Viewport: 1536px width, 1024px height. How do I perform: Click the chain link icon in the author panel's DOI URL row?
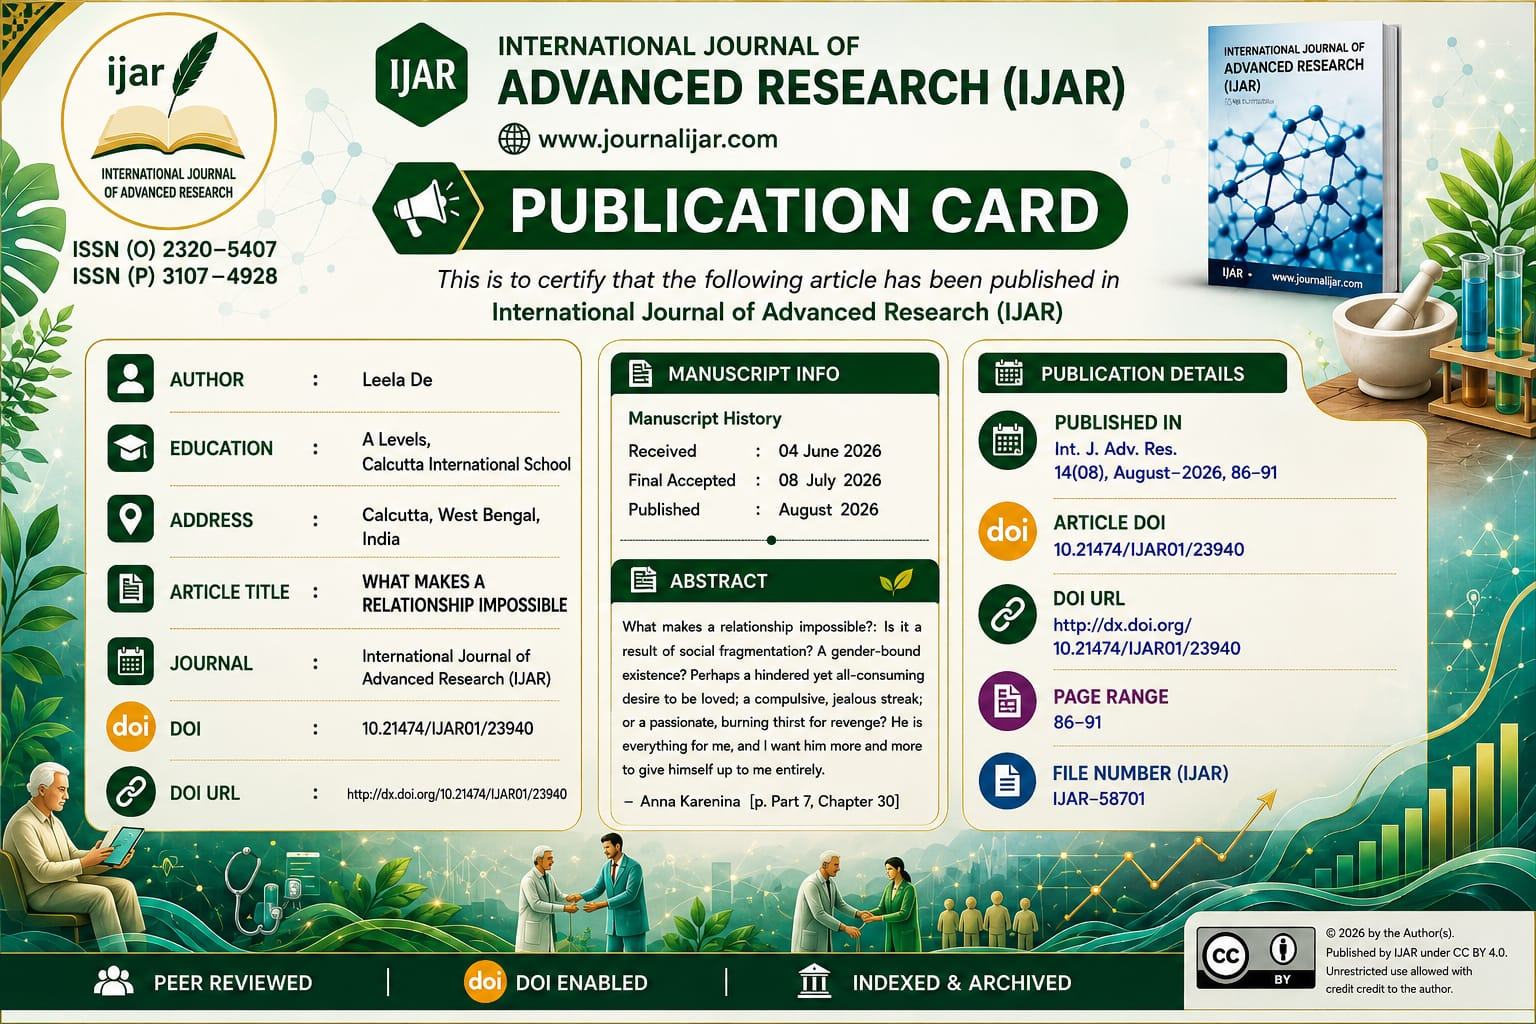(x=131, y=792)
